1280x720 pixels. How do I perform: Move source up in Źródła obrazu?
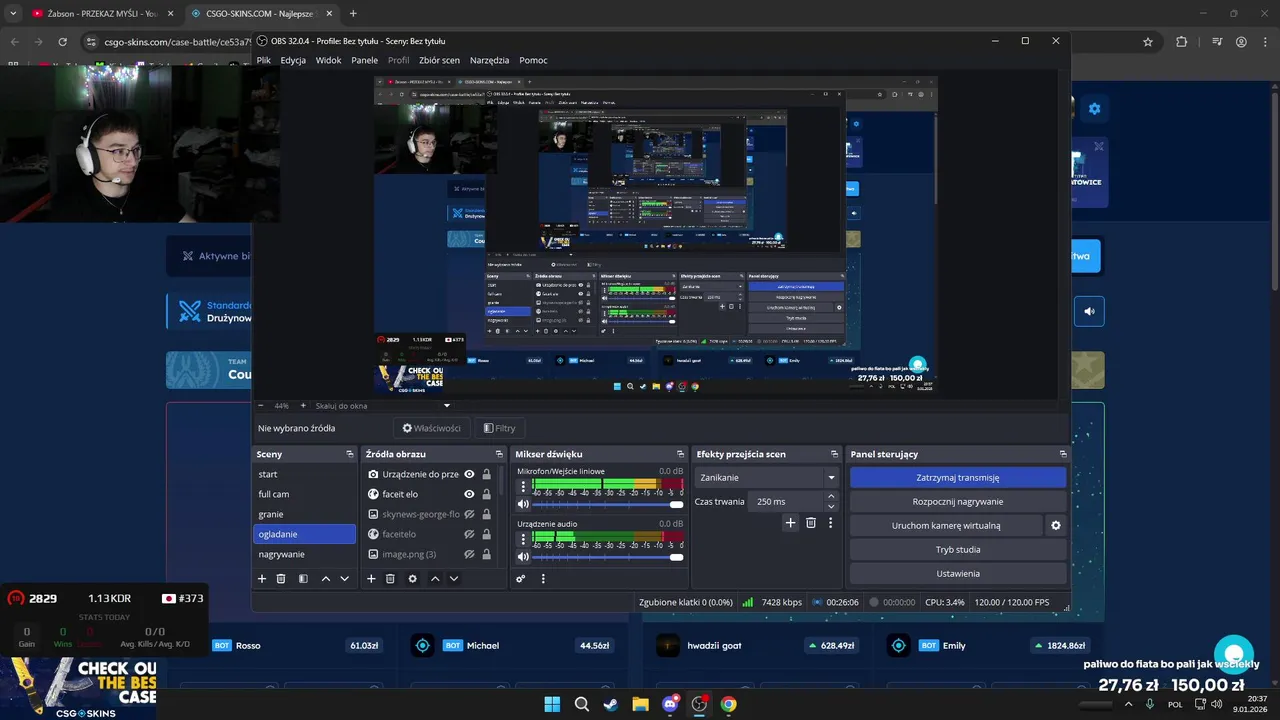[435, 578]
